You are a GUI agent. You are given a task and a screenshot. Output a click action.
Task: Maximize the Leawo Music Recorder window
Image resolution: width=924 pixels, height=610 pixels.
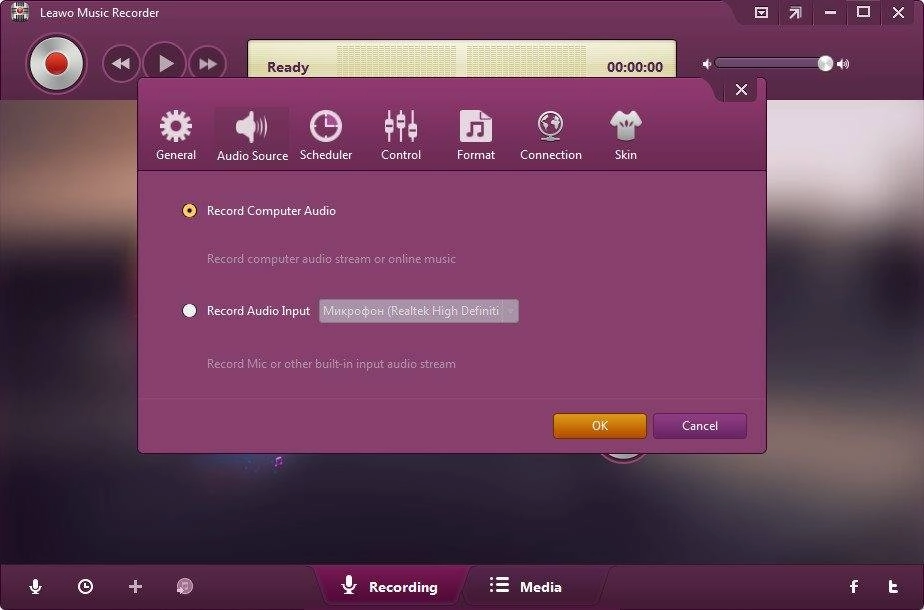pyautogui.click(x=864, y=12)
